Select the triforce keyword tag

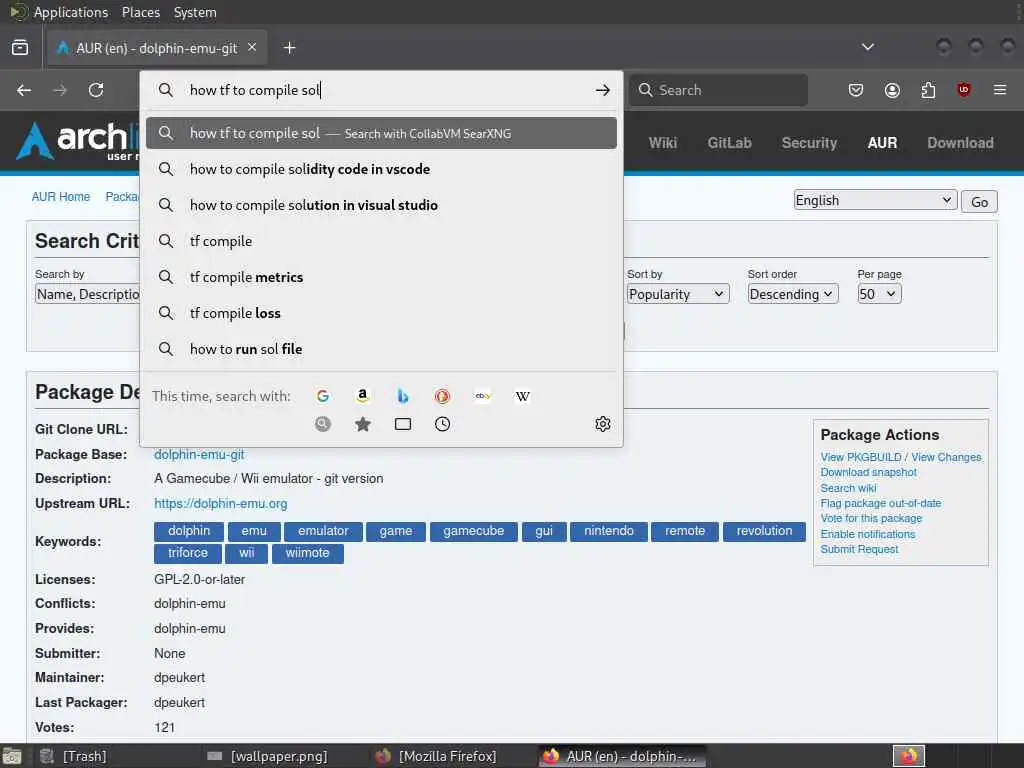(x=188, y=553)
